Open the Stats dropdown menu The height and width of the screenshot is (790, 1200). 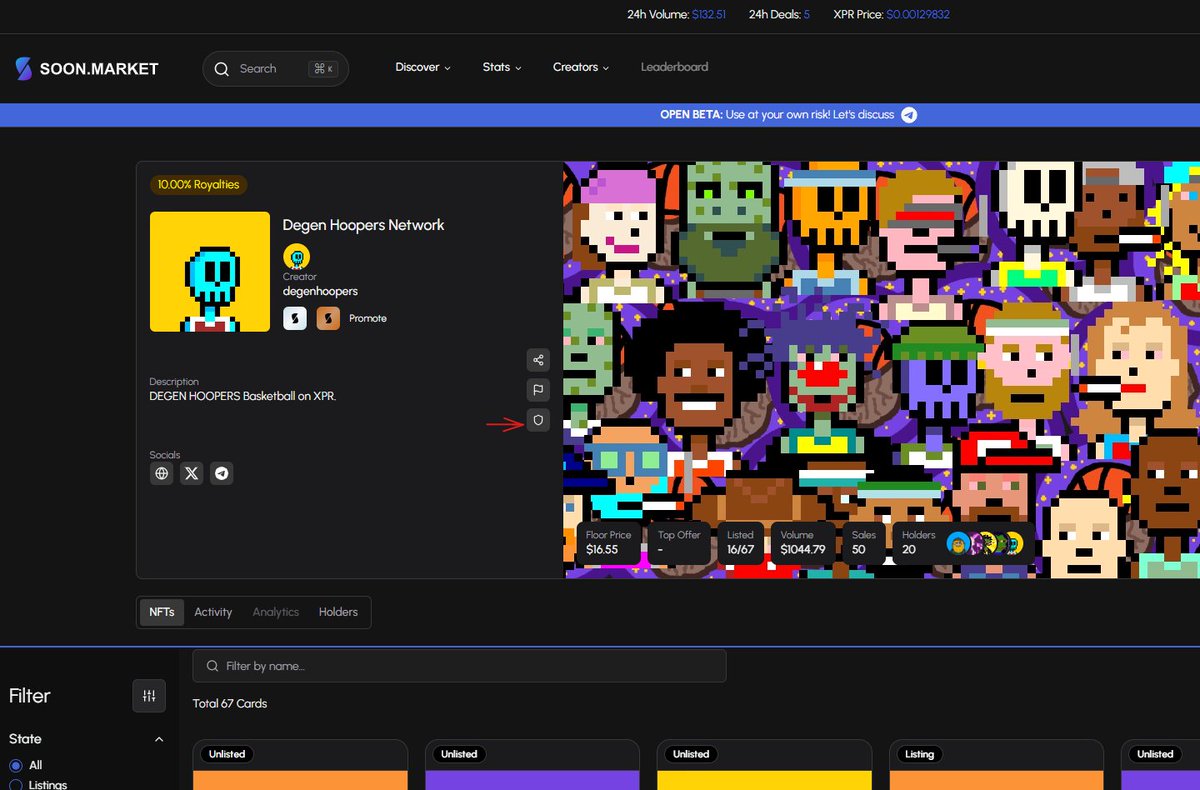point(502,67)
